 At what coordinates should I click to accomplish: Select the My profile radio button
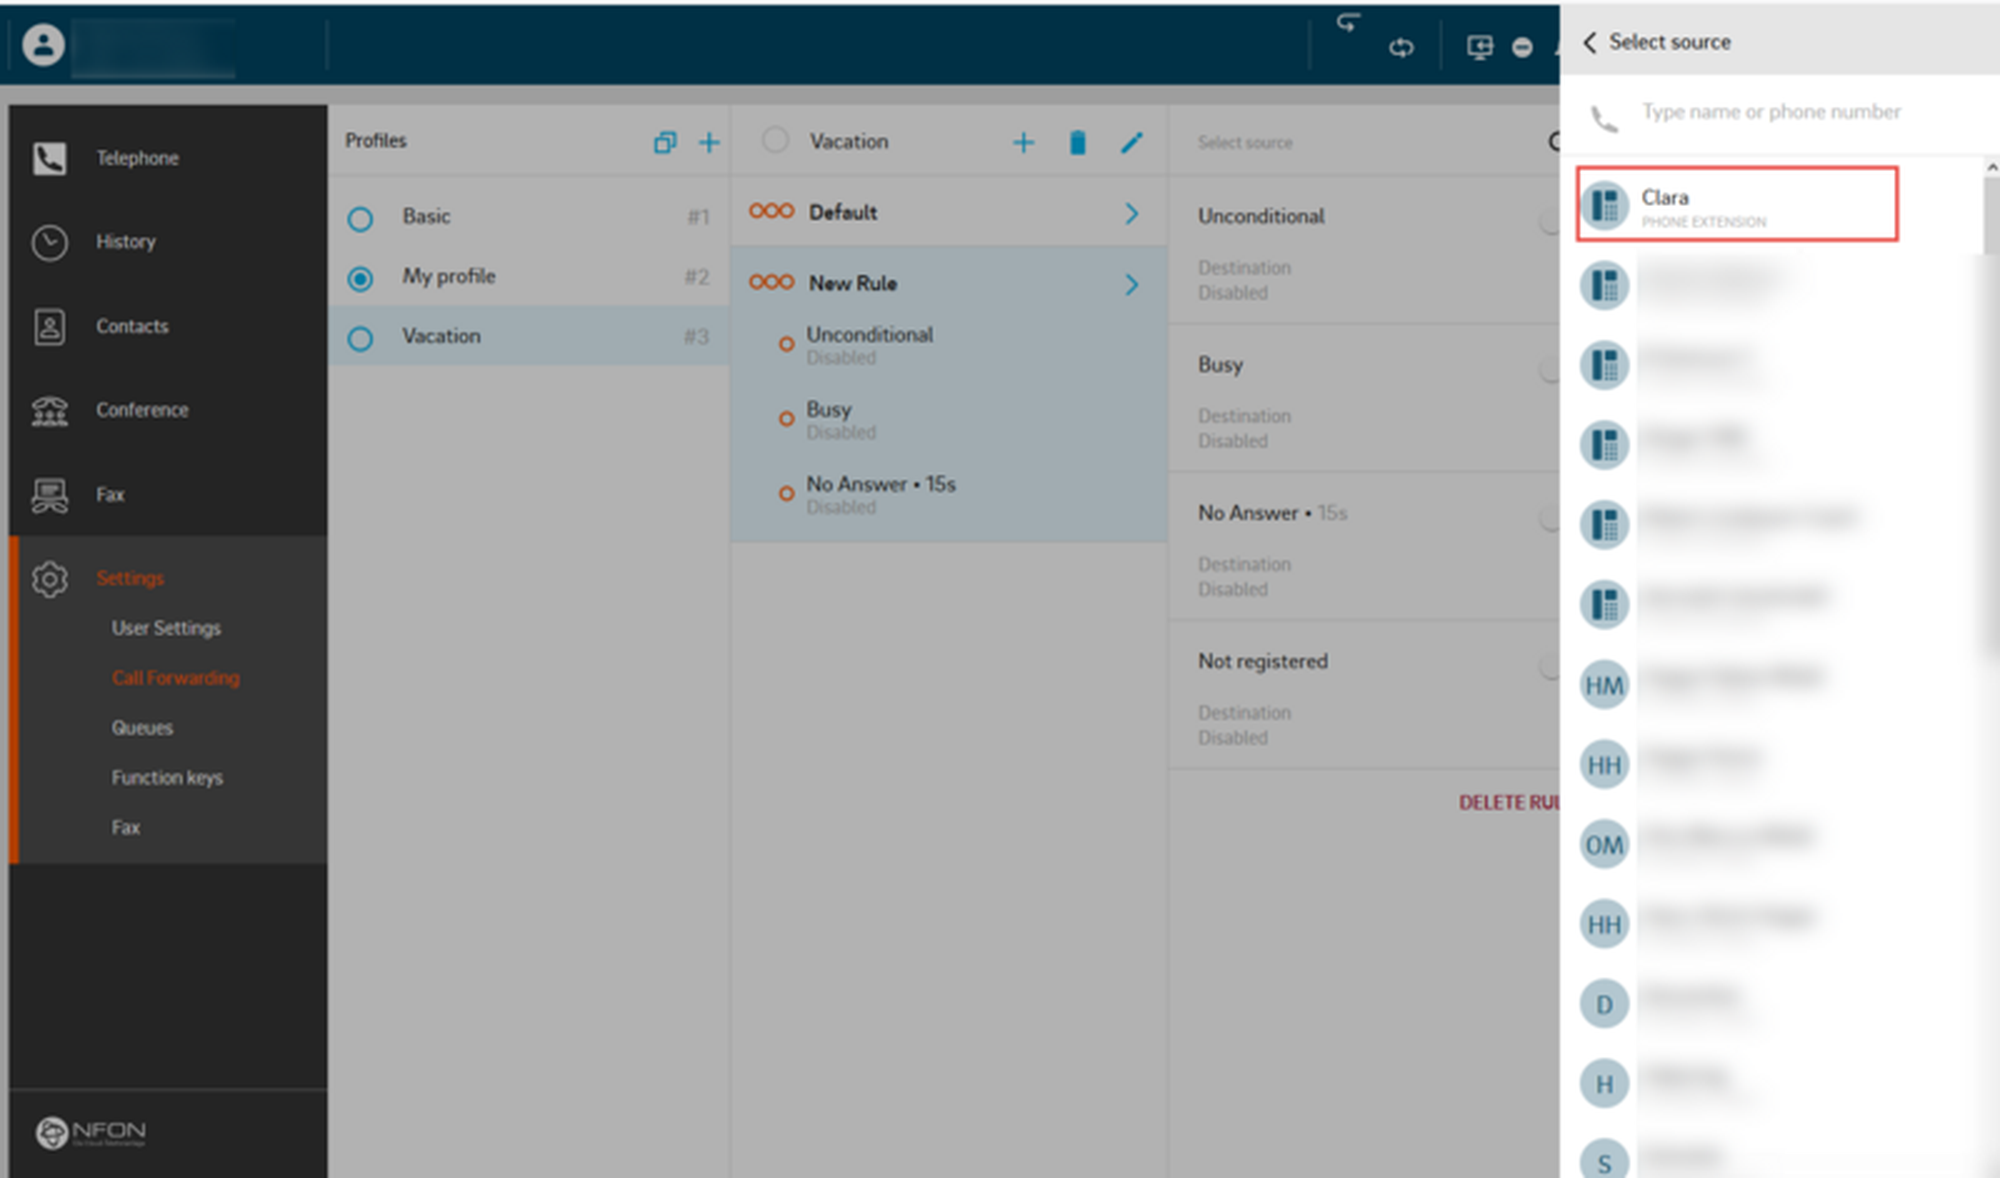click(x=360, y=278)
